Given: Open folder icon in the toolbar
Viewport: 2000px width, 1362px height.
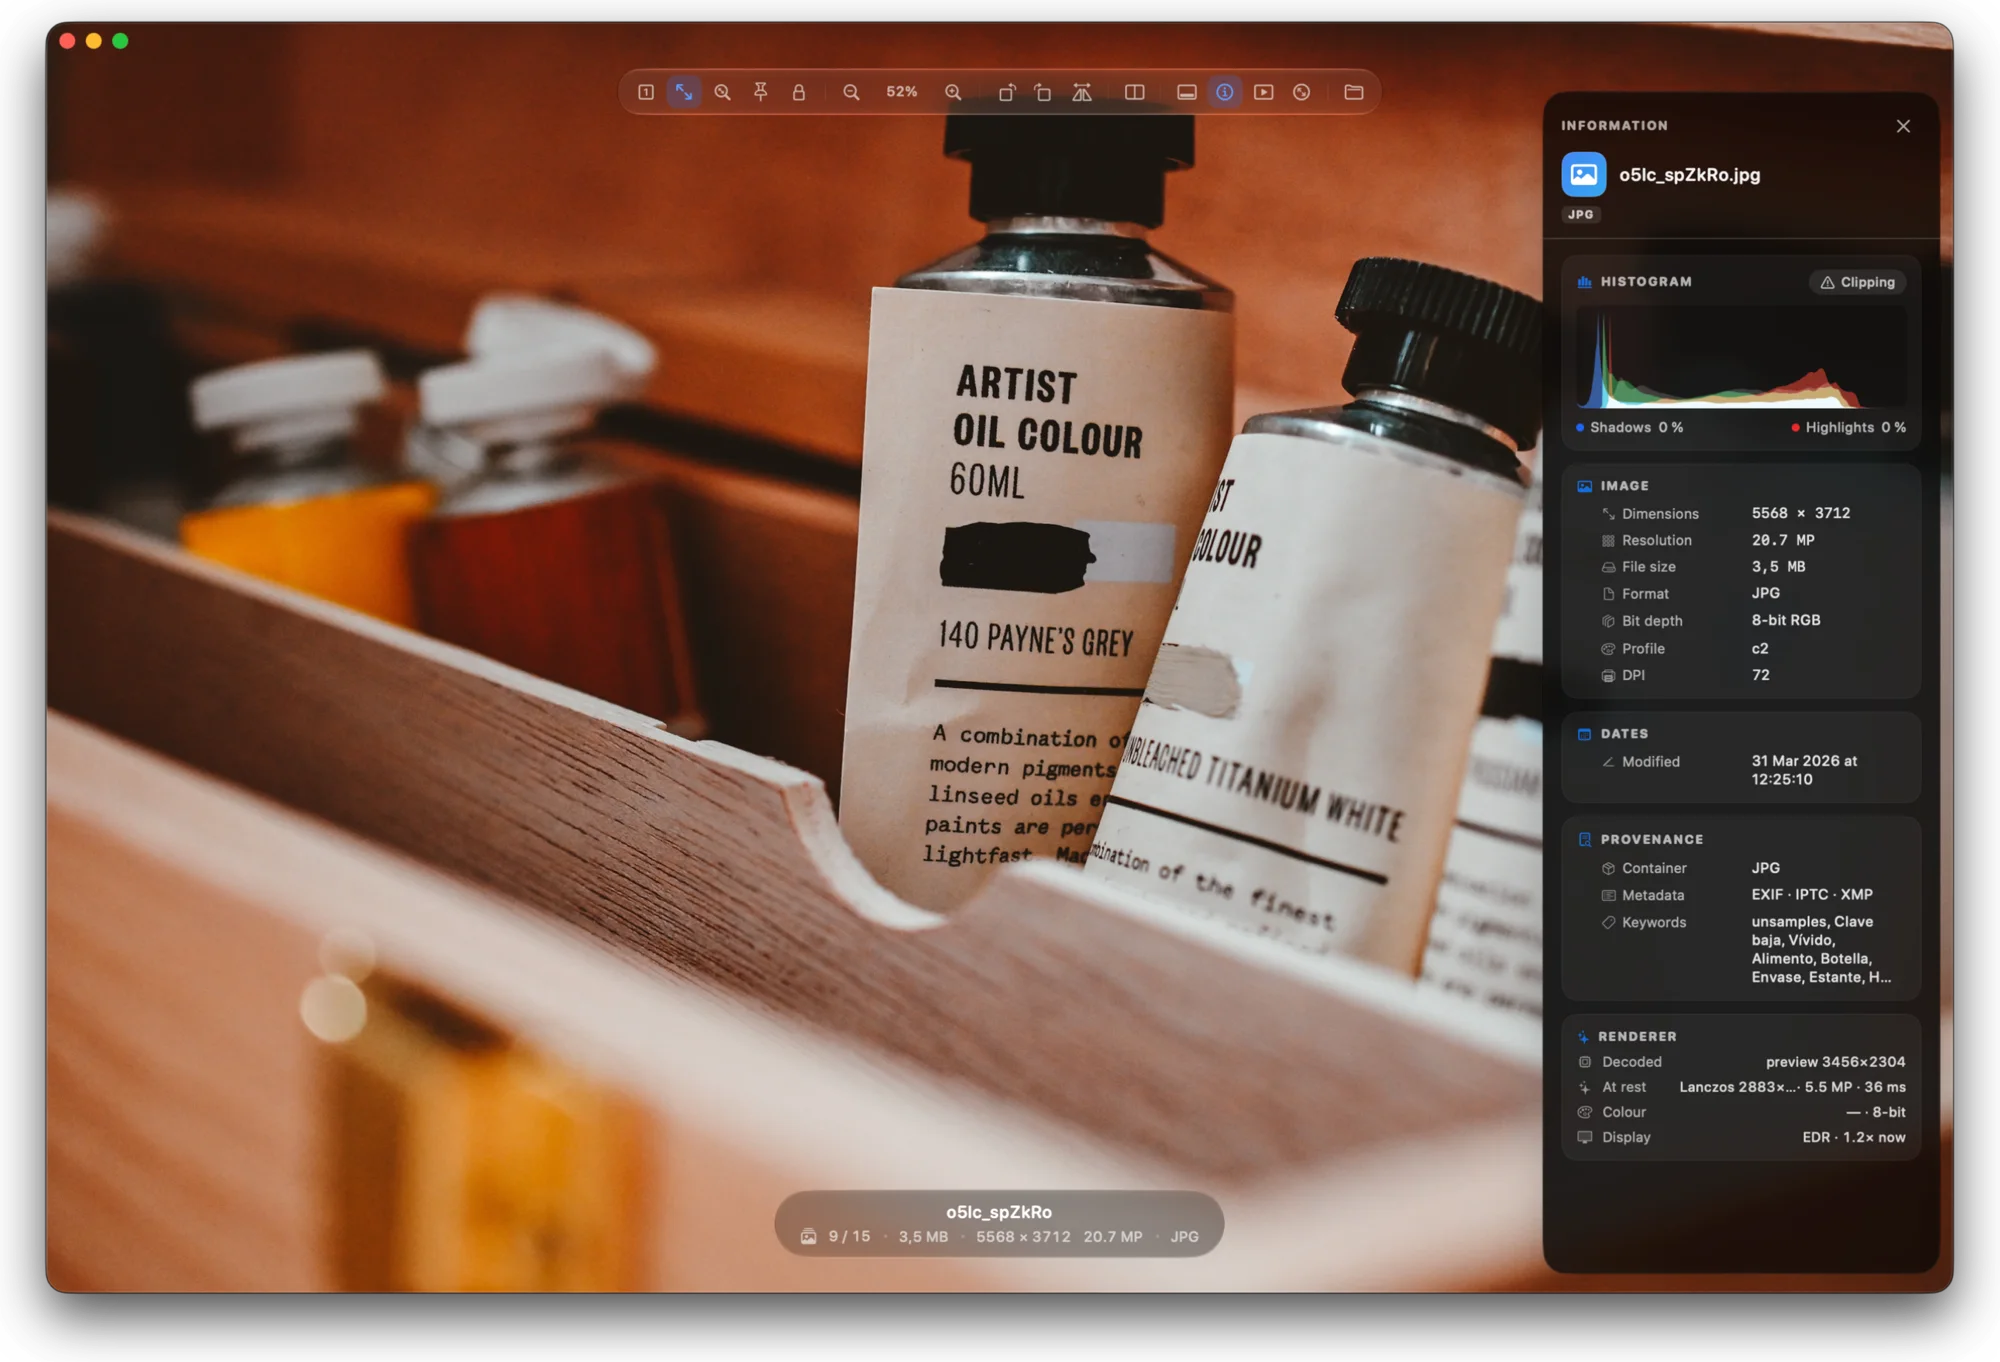Looking at the screenshot, I should (x=1354, y=92).
